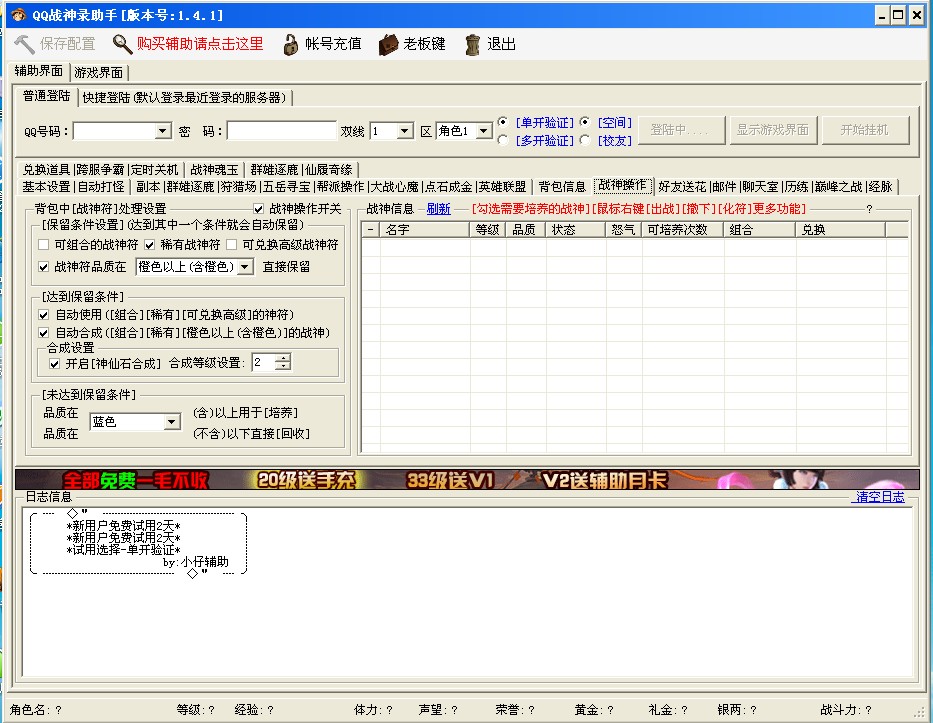Click the 保存配置 hammer icon
933x723 pixels.
pos(24,44)
